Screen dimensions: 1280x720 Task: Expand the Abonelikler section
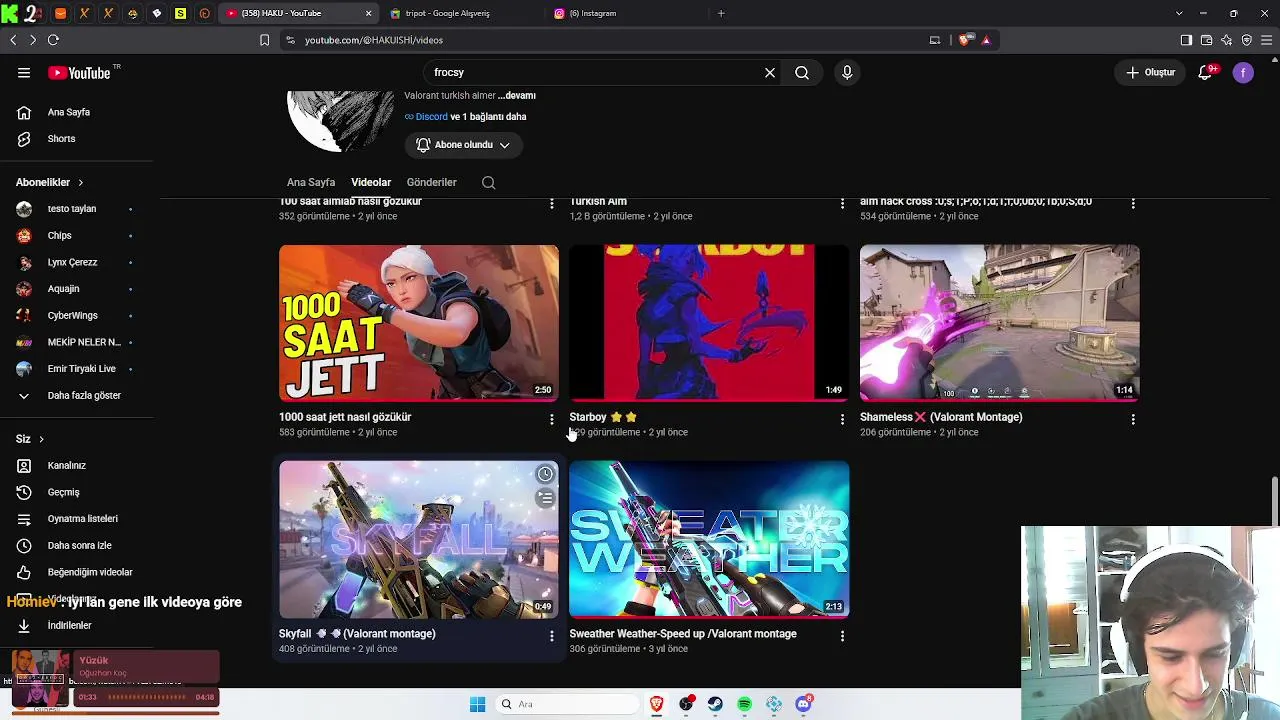click(x=50, y=182)
